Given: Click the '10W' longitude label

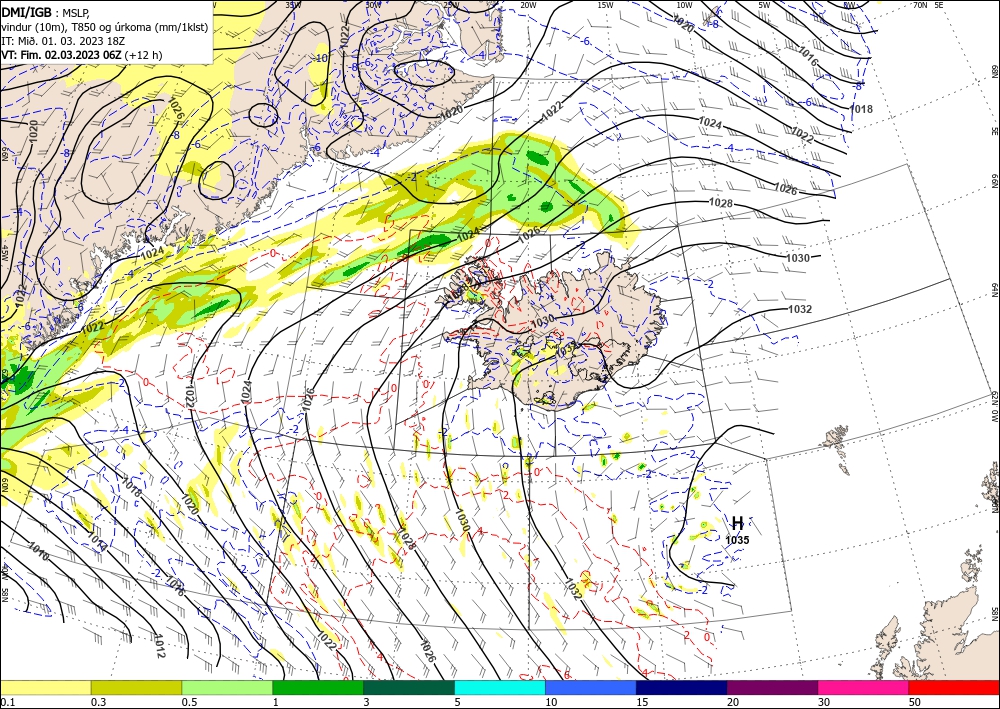Looking at the screenshot, I should click(x=684, y=5).
